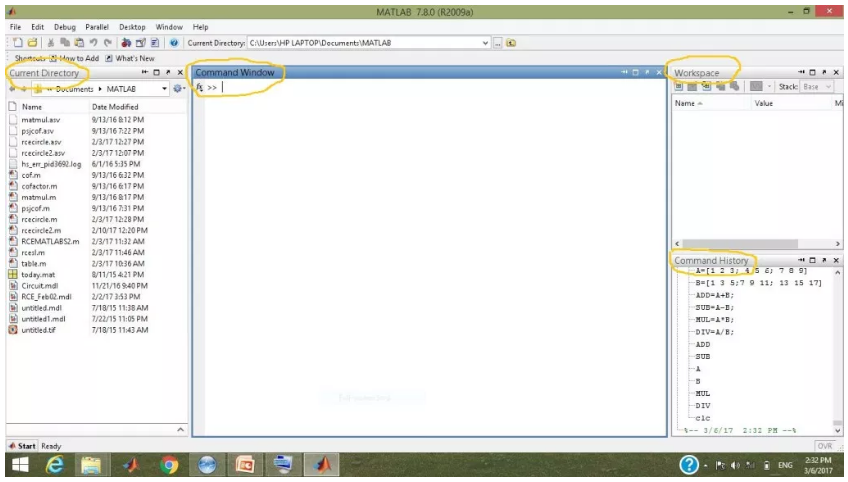Select history entry clc
The width and height of the screenshot is (848, 482).
(x=703, y=418)
